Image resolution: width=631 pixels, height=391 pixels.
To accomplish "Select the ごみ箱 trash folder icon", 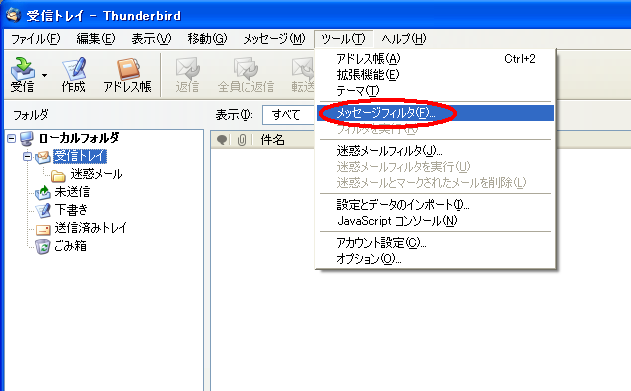I will [43, 246].
